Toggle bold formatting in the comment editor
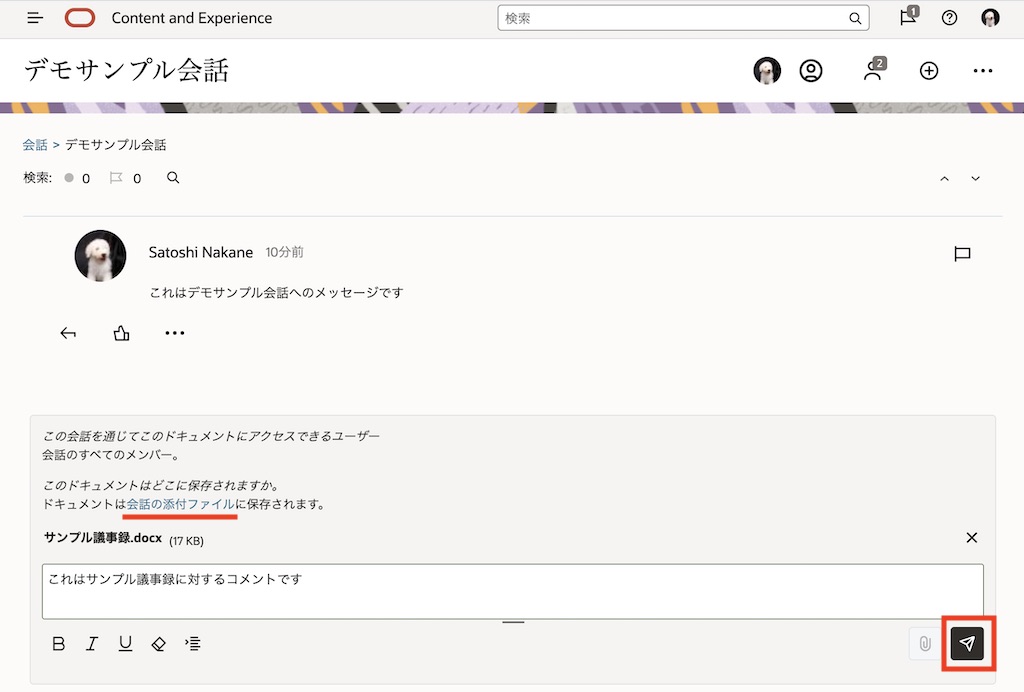The height and width of the screenshot is (692, 1024). click(58, 644)
